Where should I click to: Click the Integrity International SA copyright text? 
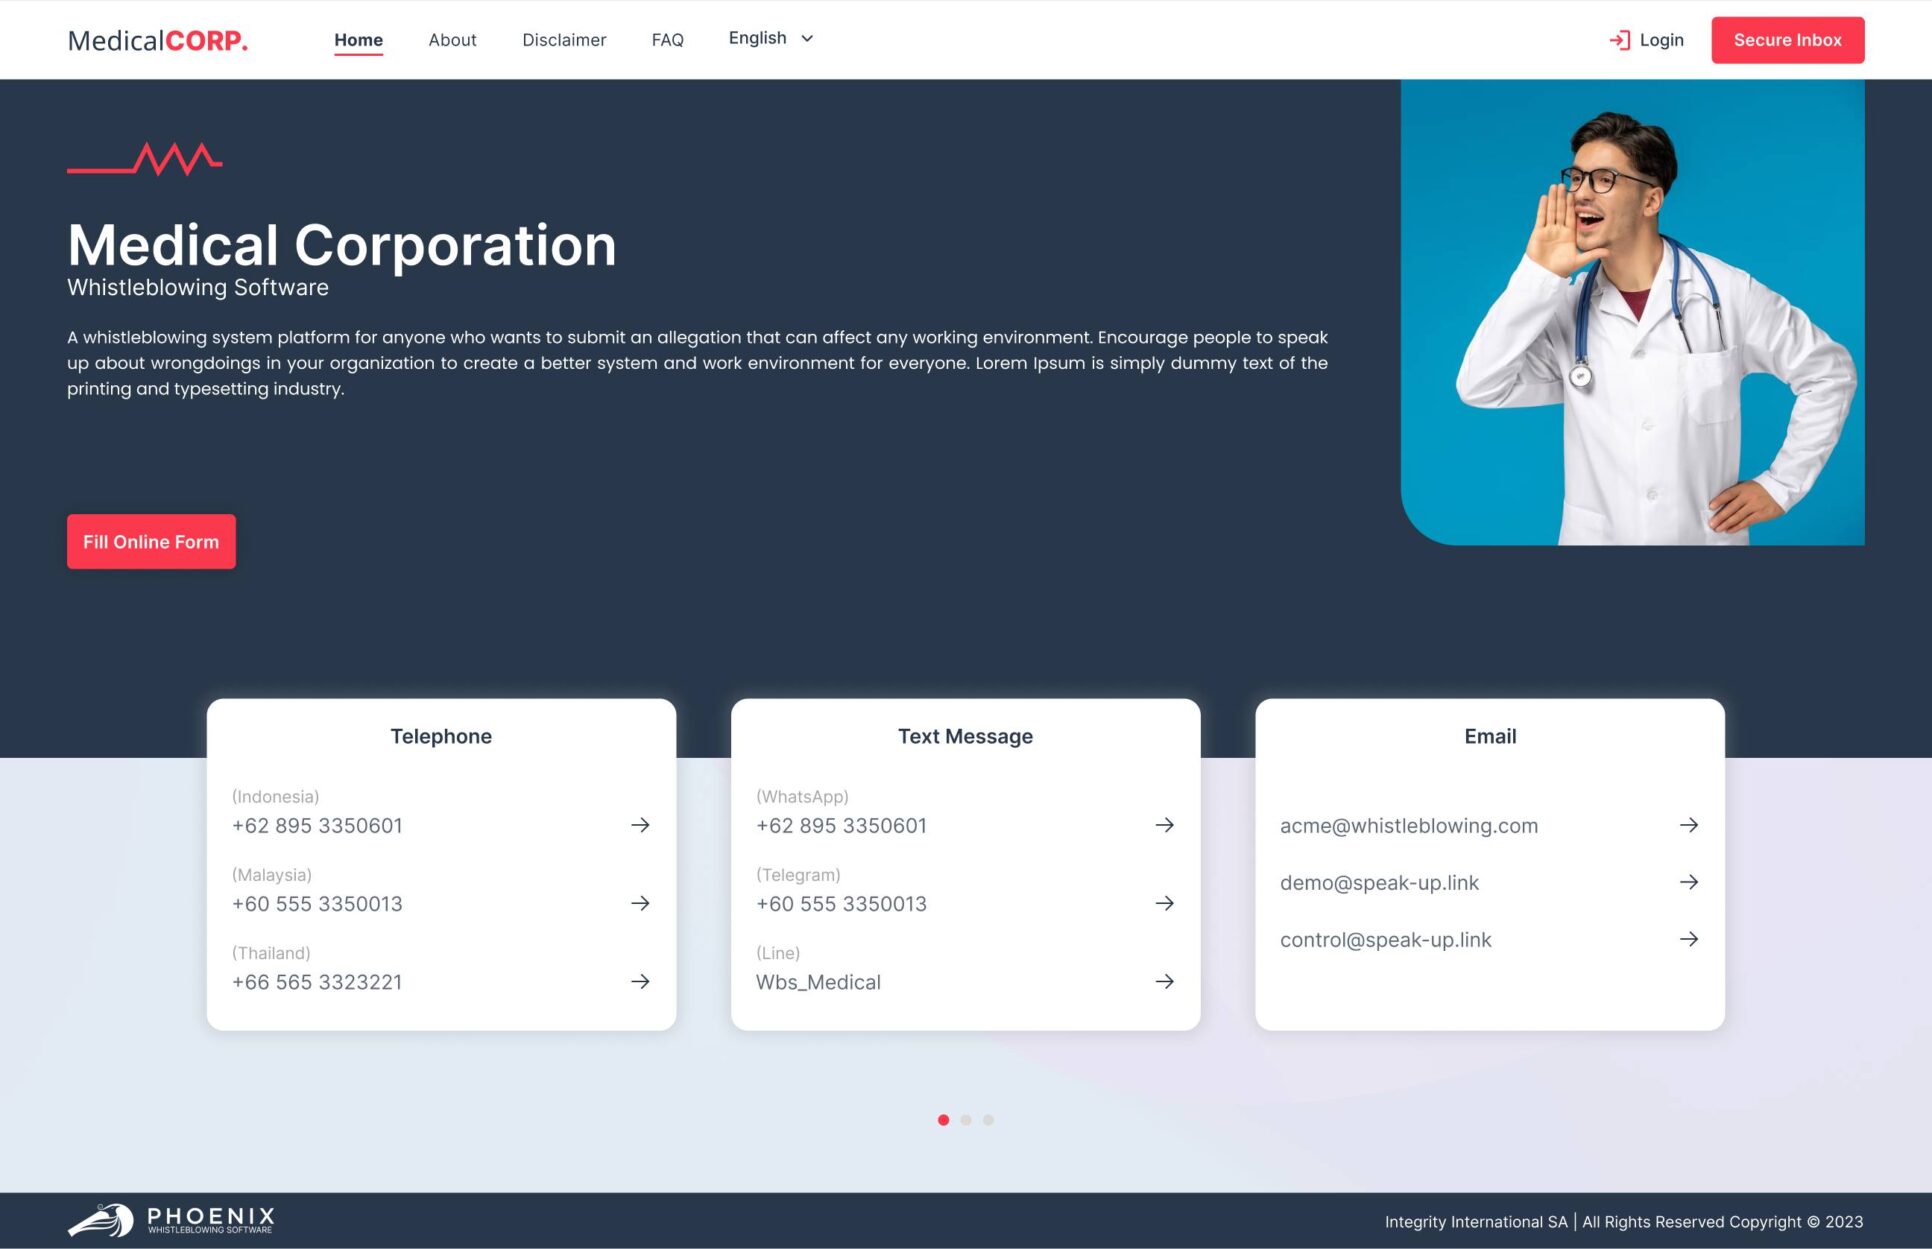[1623, 1221]
